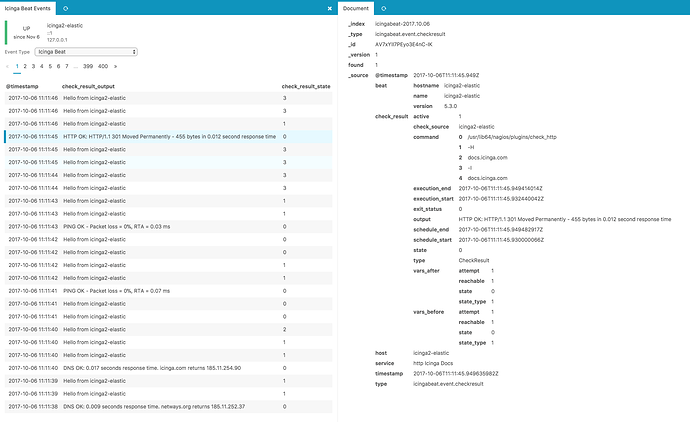Select current page 1 in pagination
The image size is (690, 422).
(17, 66)
